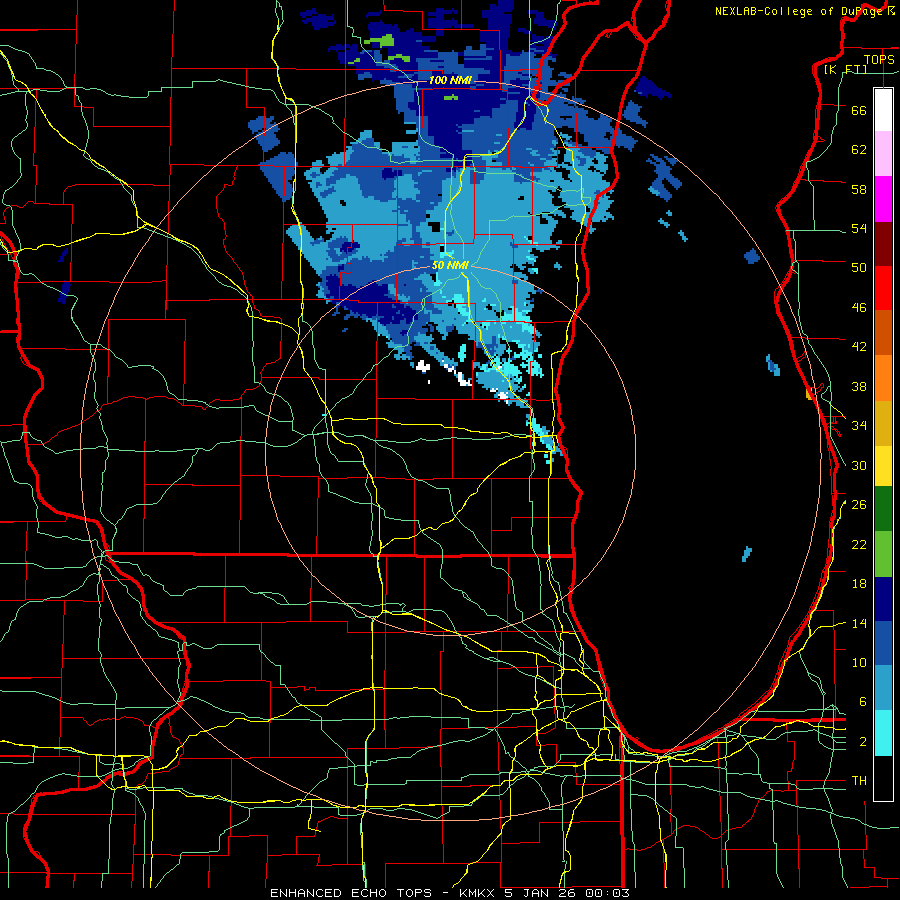Screen dimensions: 900x900
Task: Click the TOPS legend title
Action: (879, 59)
